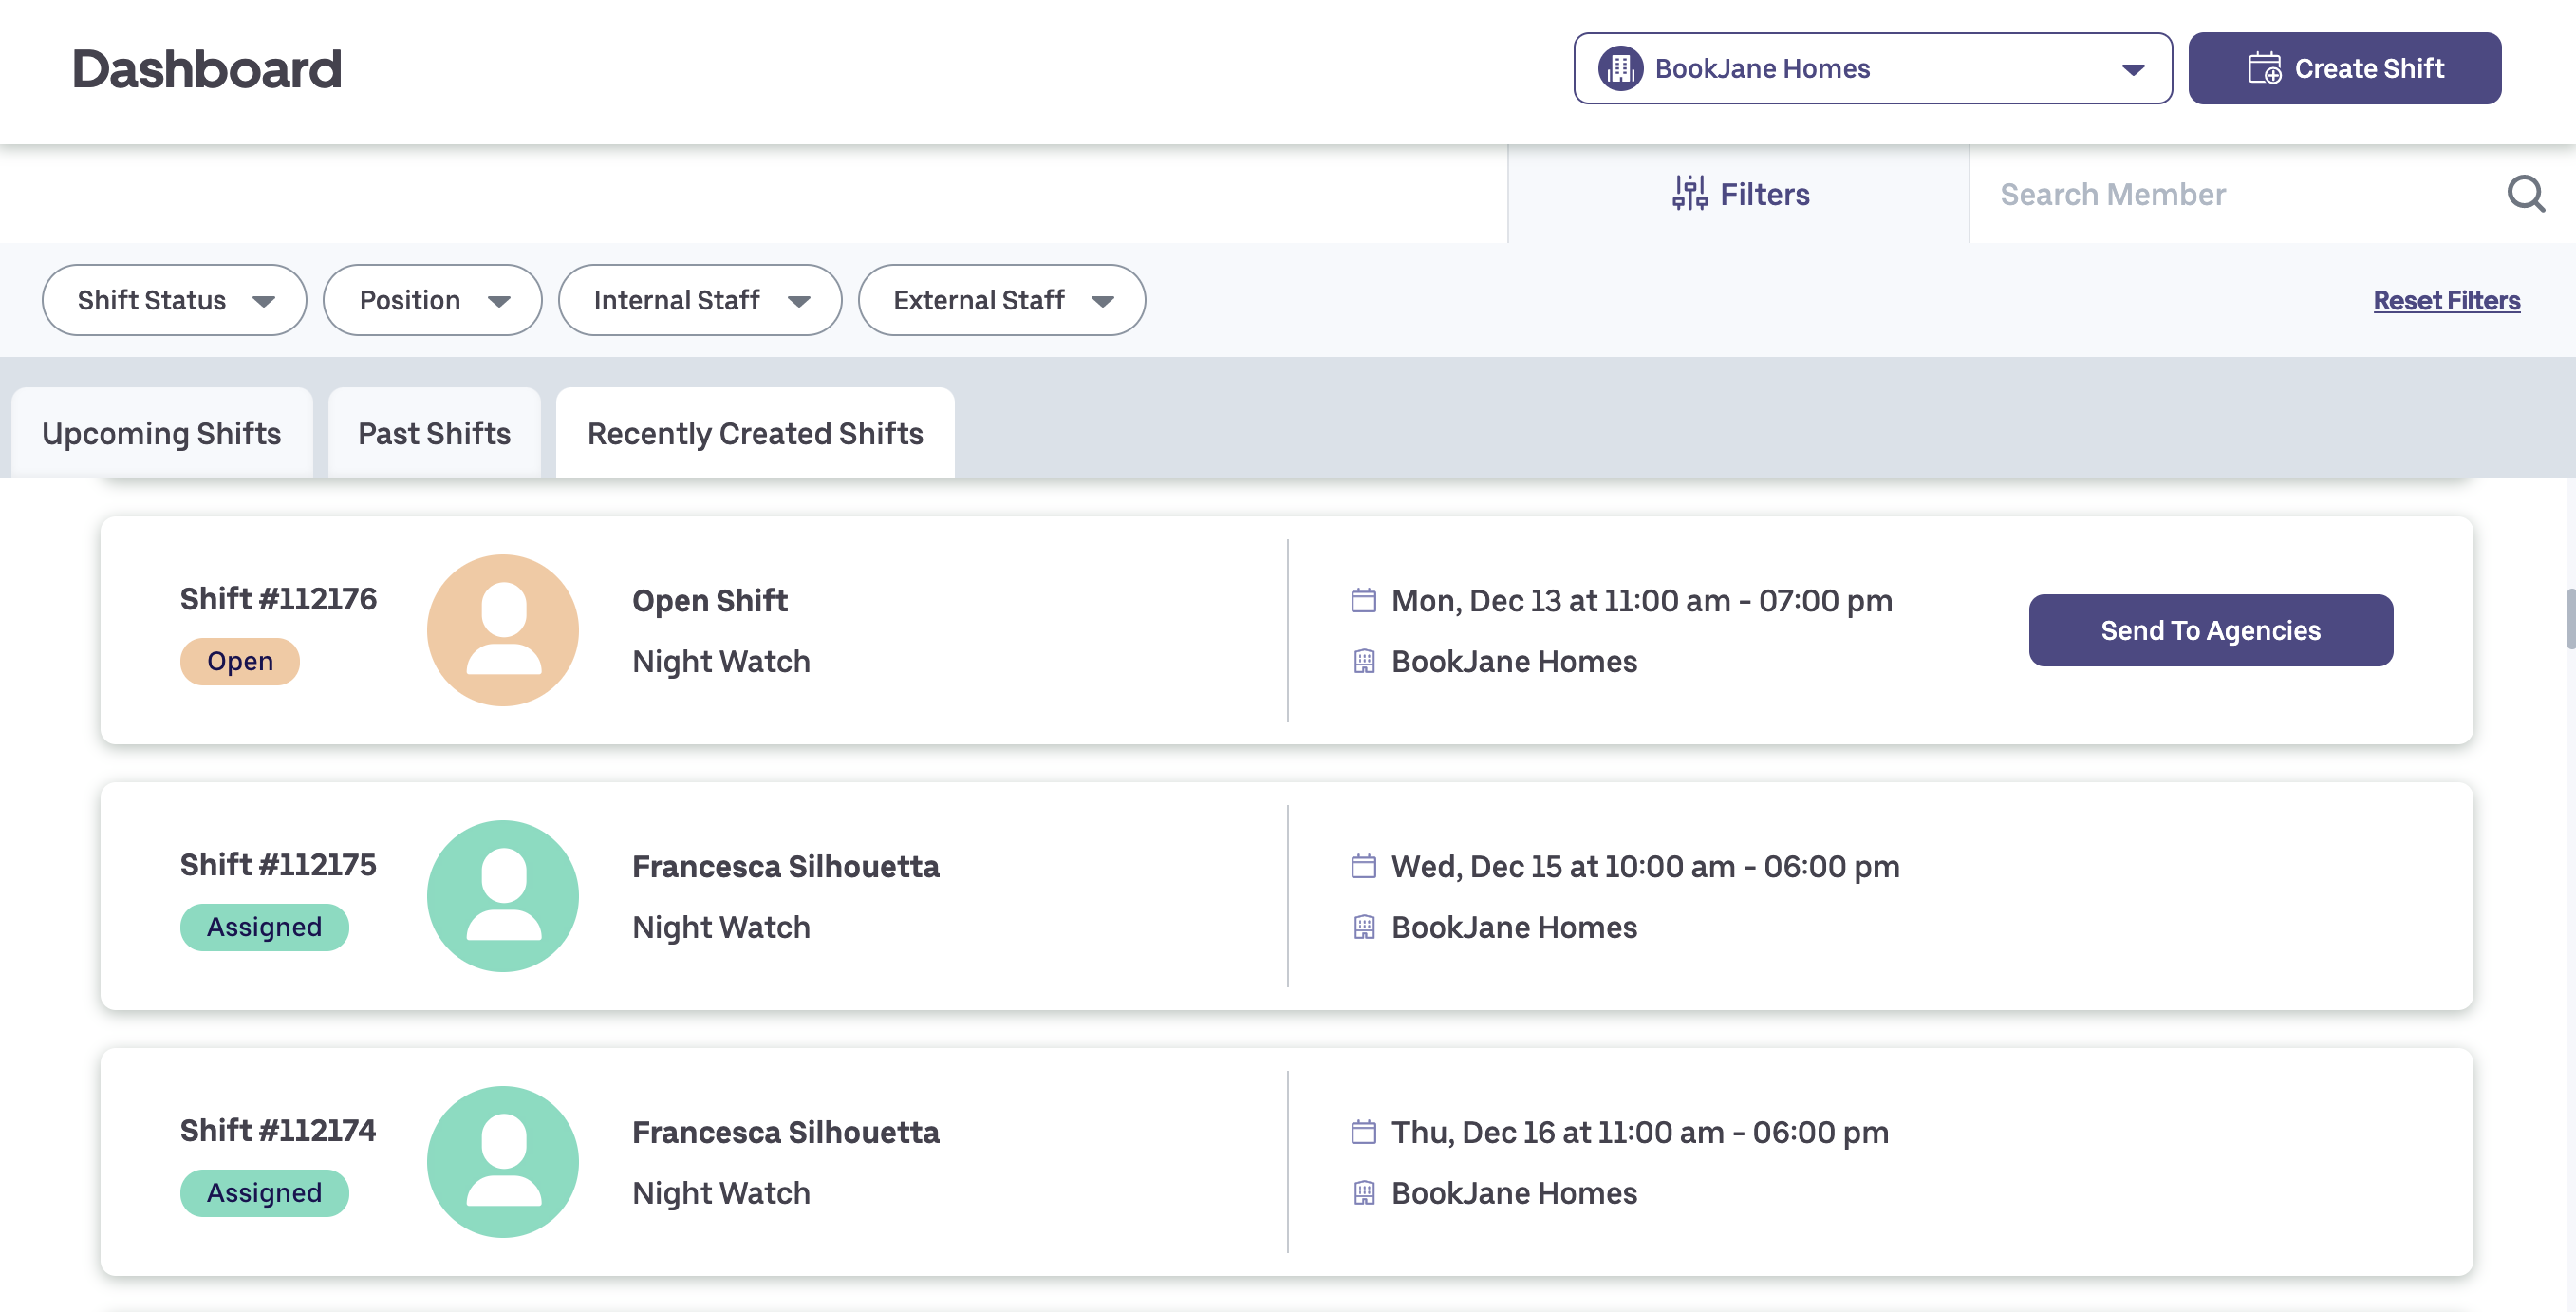Click the Send To Agencies button
2576x1312 pixels.
(x=2210, y=631)
